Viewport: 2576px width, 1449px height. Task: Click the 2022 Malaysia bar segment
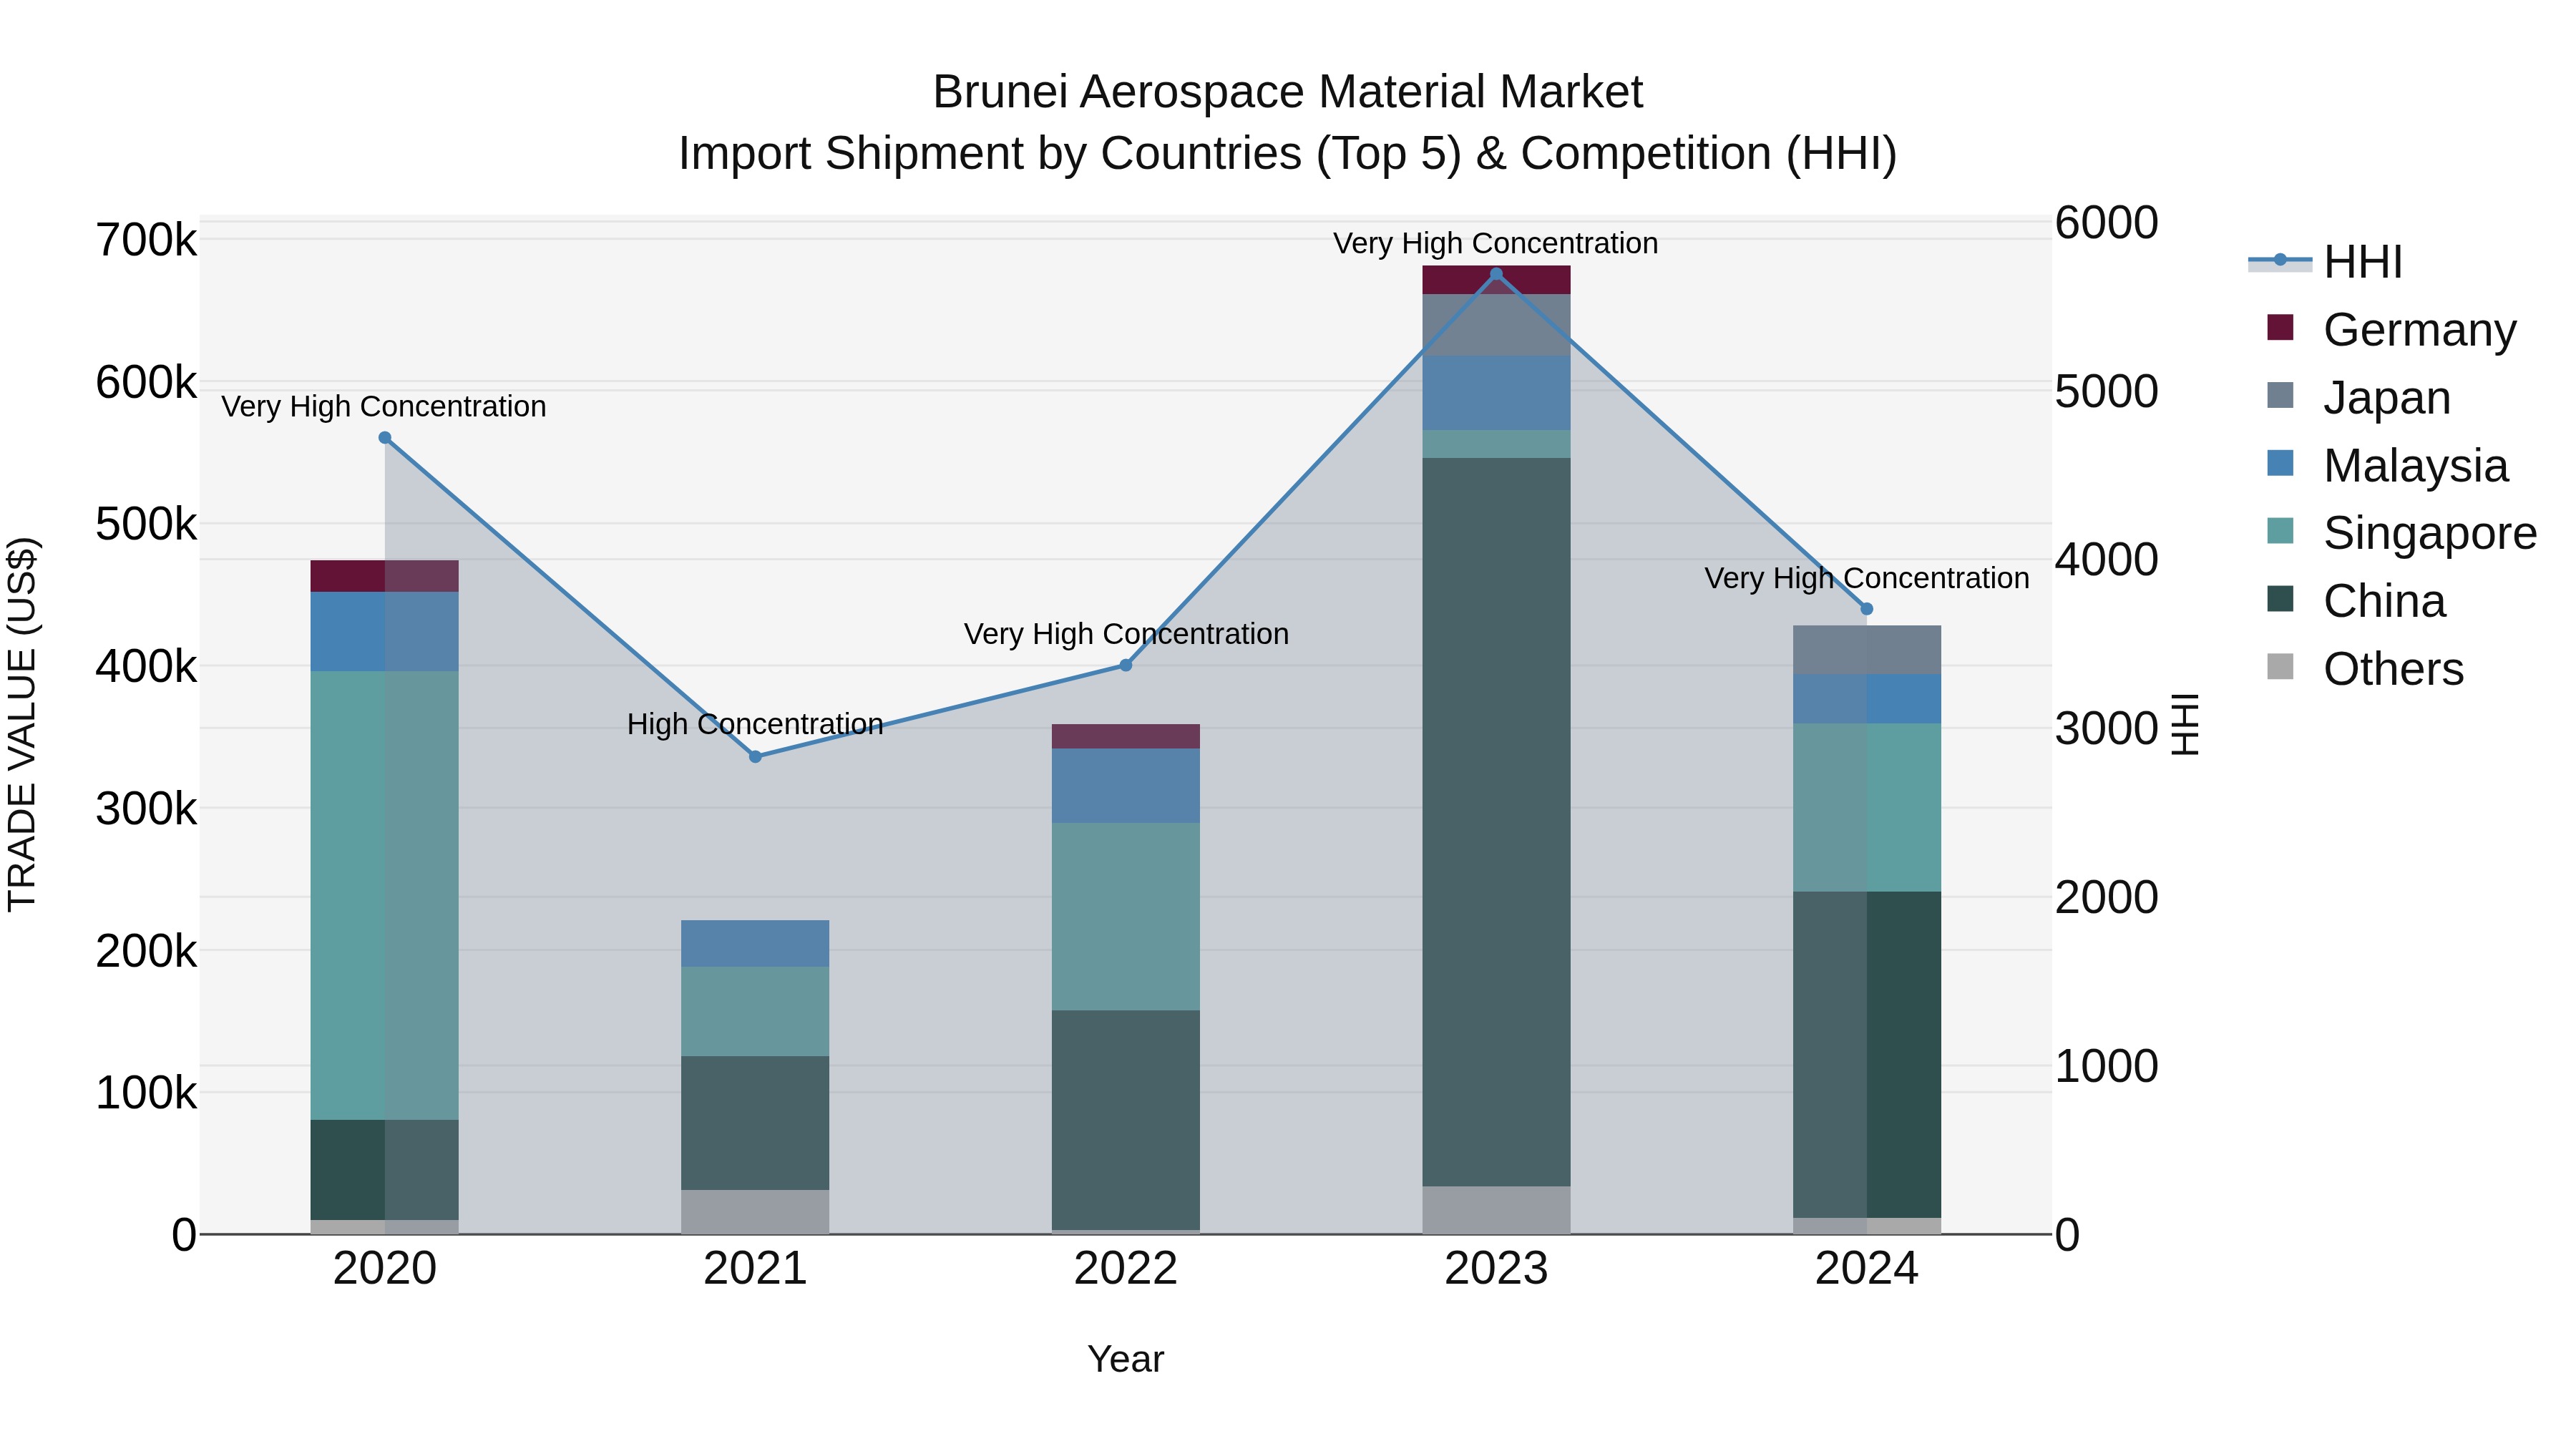coord(1126,786)
